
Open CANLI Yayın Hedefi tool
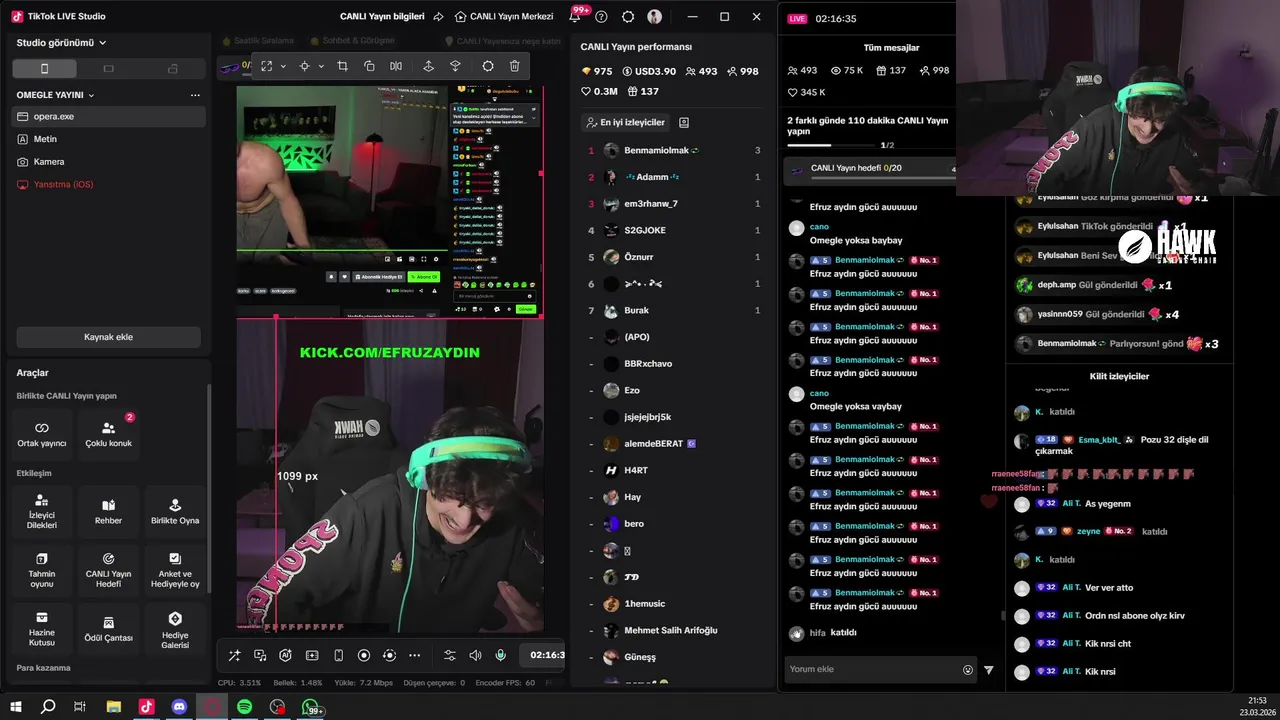[108, 570]
